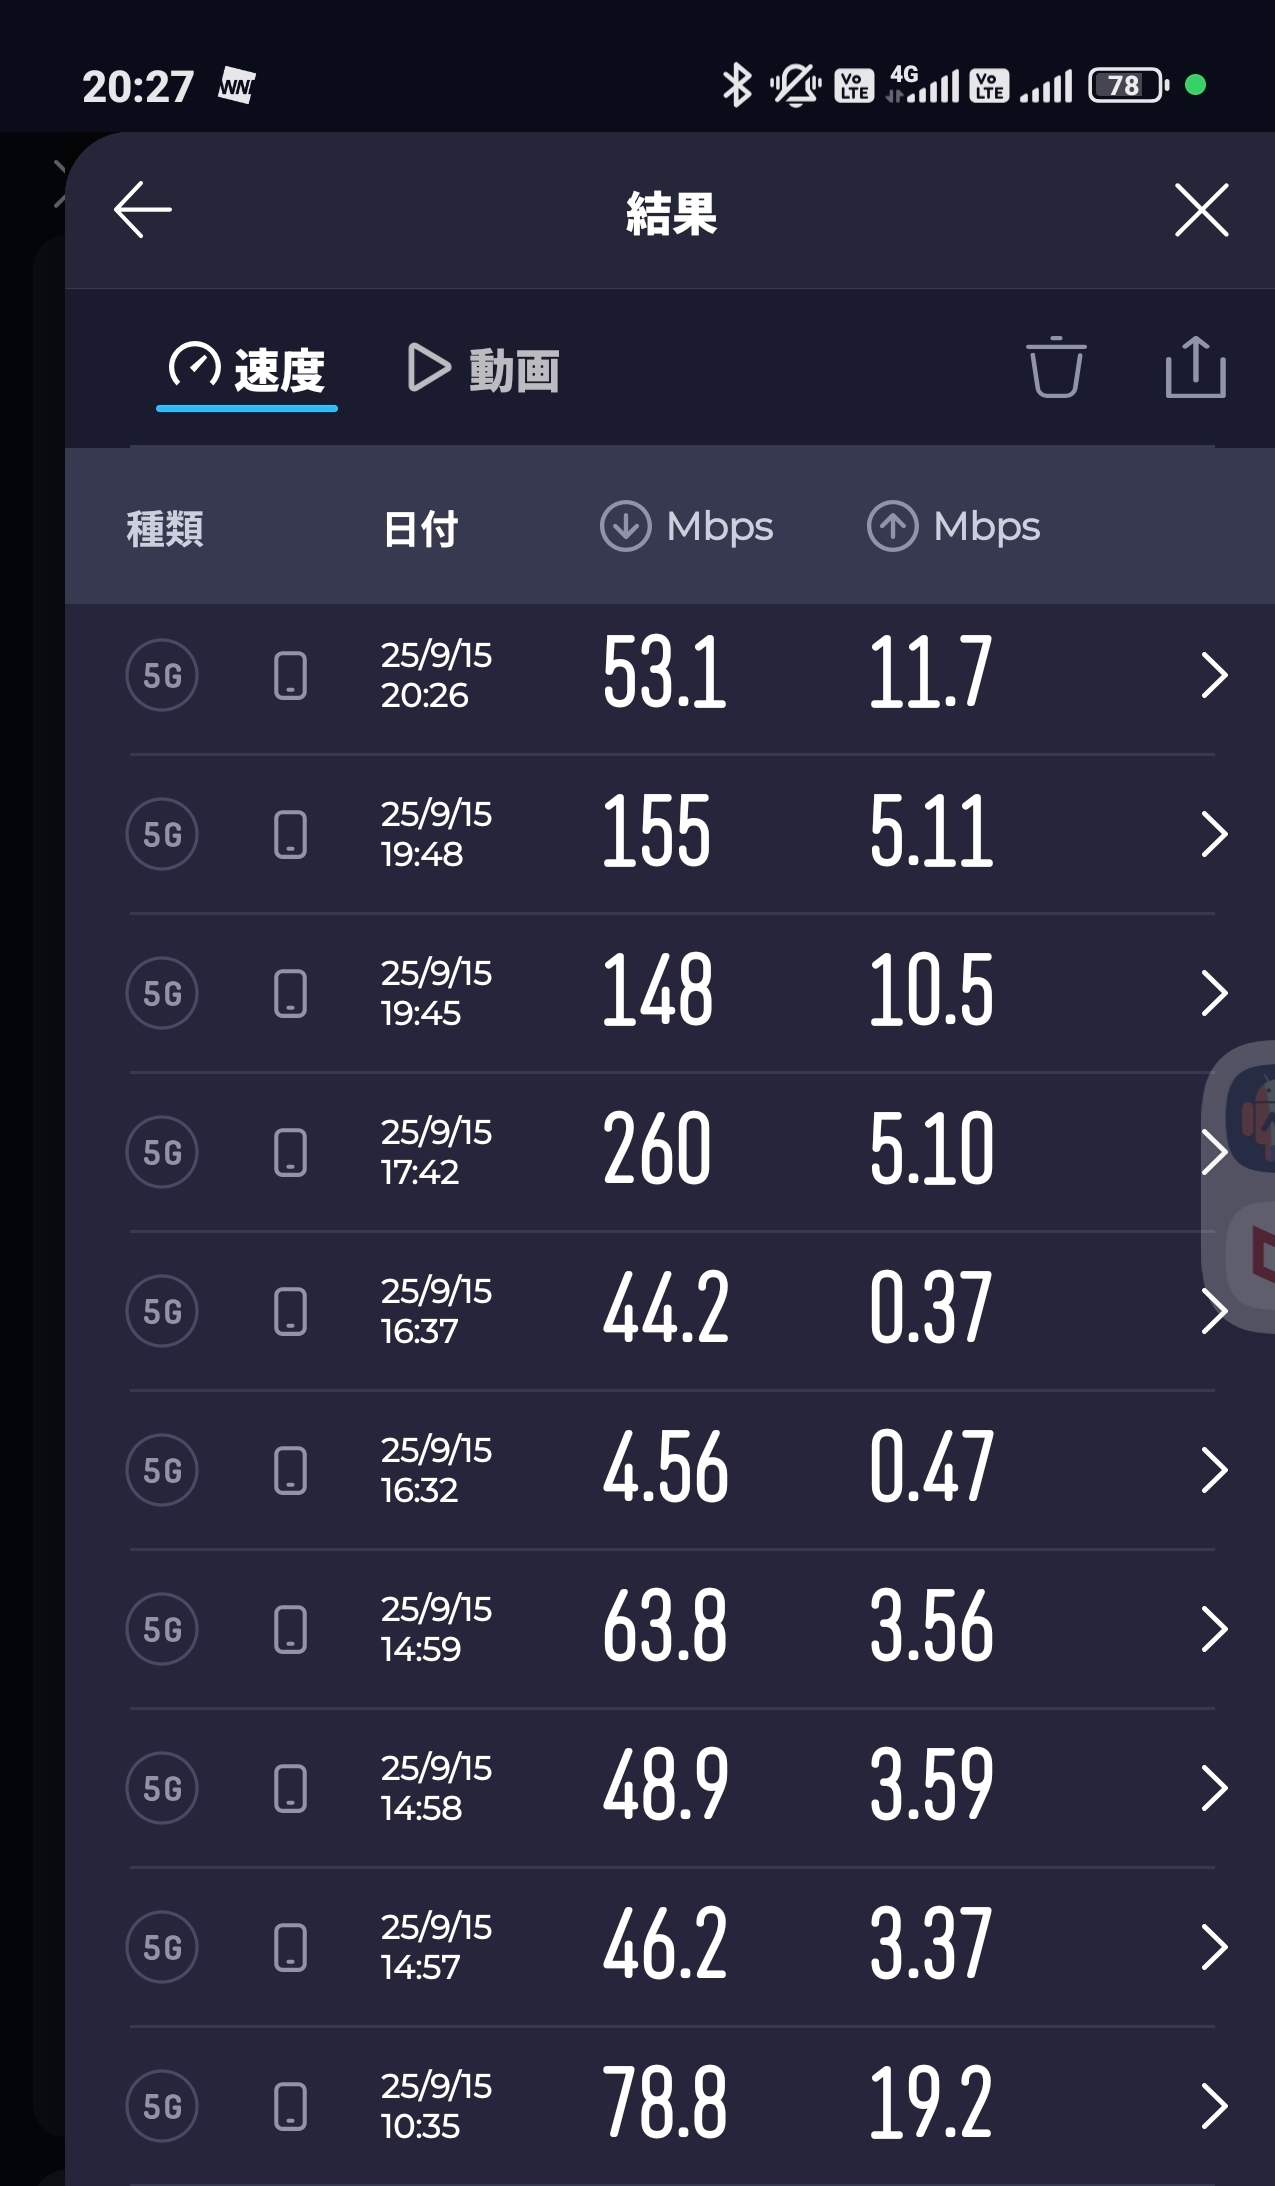The image size is (1275, 2186).
Task: Sort results by 日付 date header
Action: pyautogui.click(x=420, y=528)
